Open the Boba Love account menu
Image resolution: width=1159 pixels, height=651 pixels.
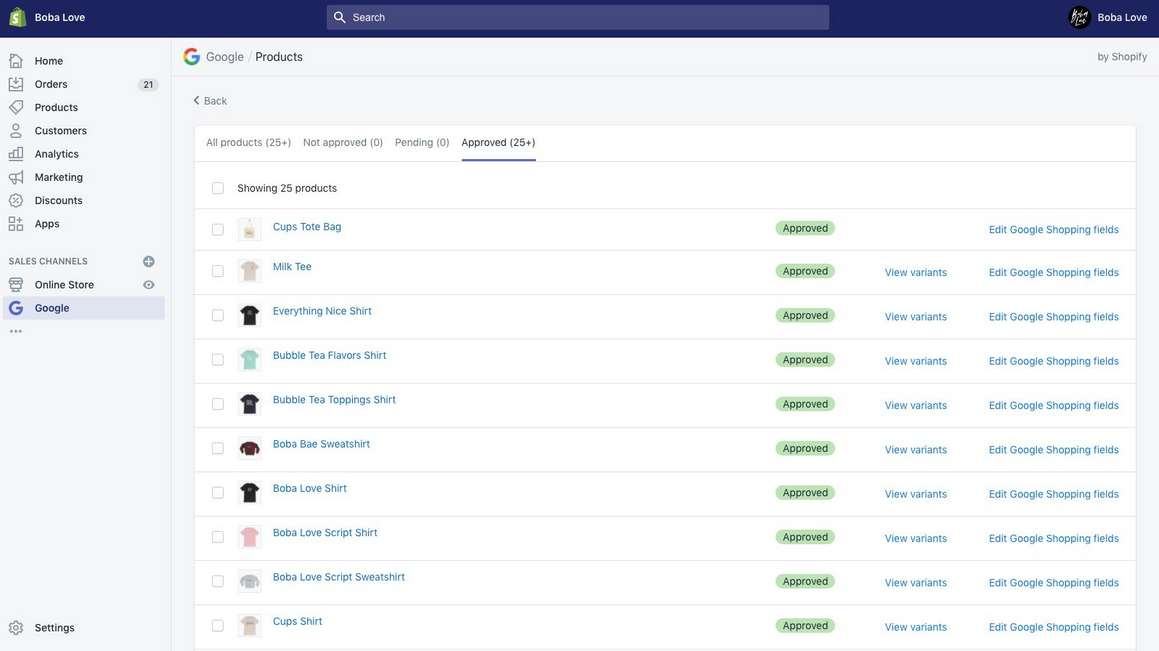pyautogui.click(x=1108, y=18)
